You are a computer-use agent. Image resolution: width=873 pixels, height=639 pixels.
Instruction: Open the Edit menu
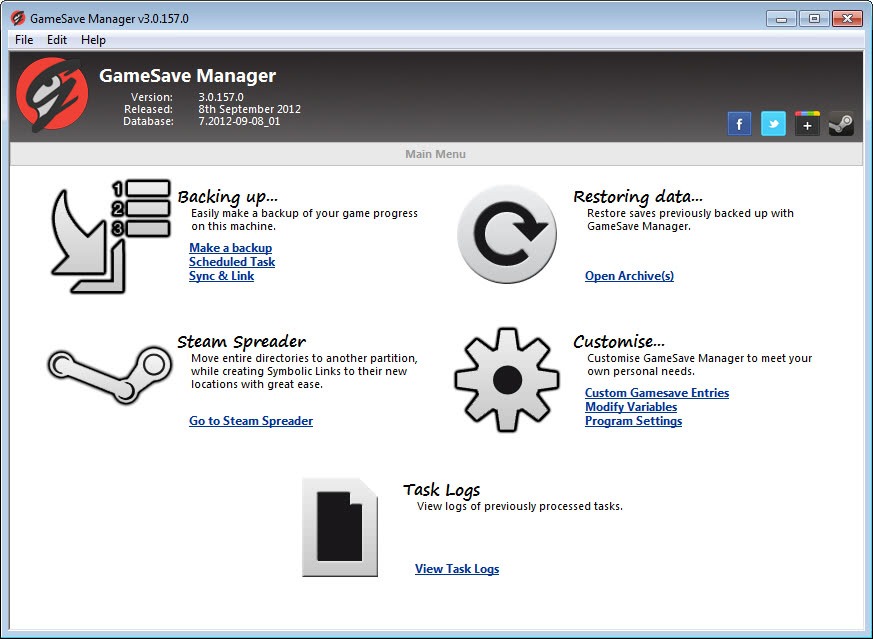[x=57, y=40]
